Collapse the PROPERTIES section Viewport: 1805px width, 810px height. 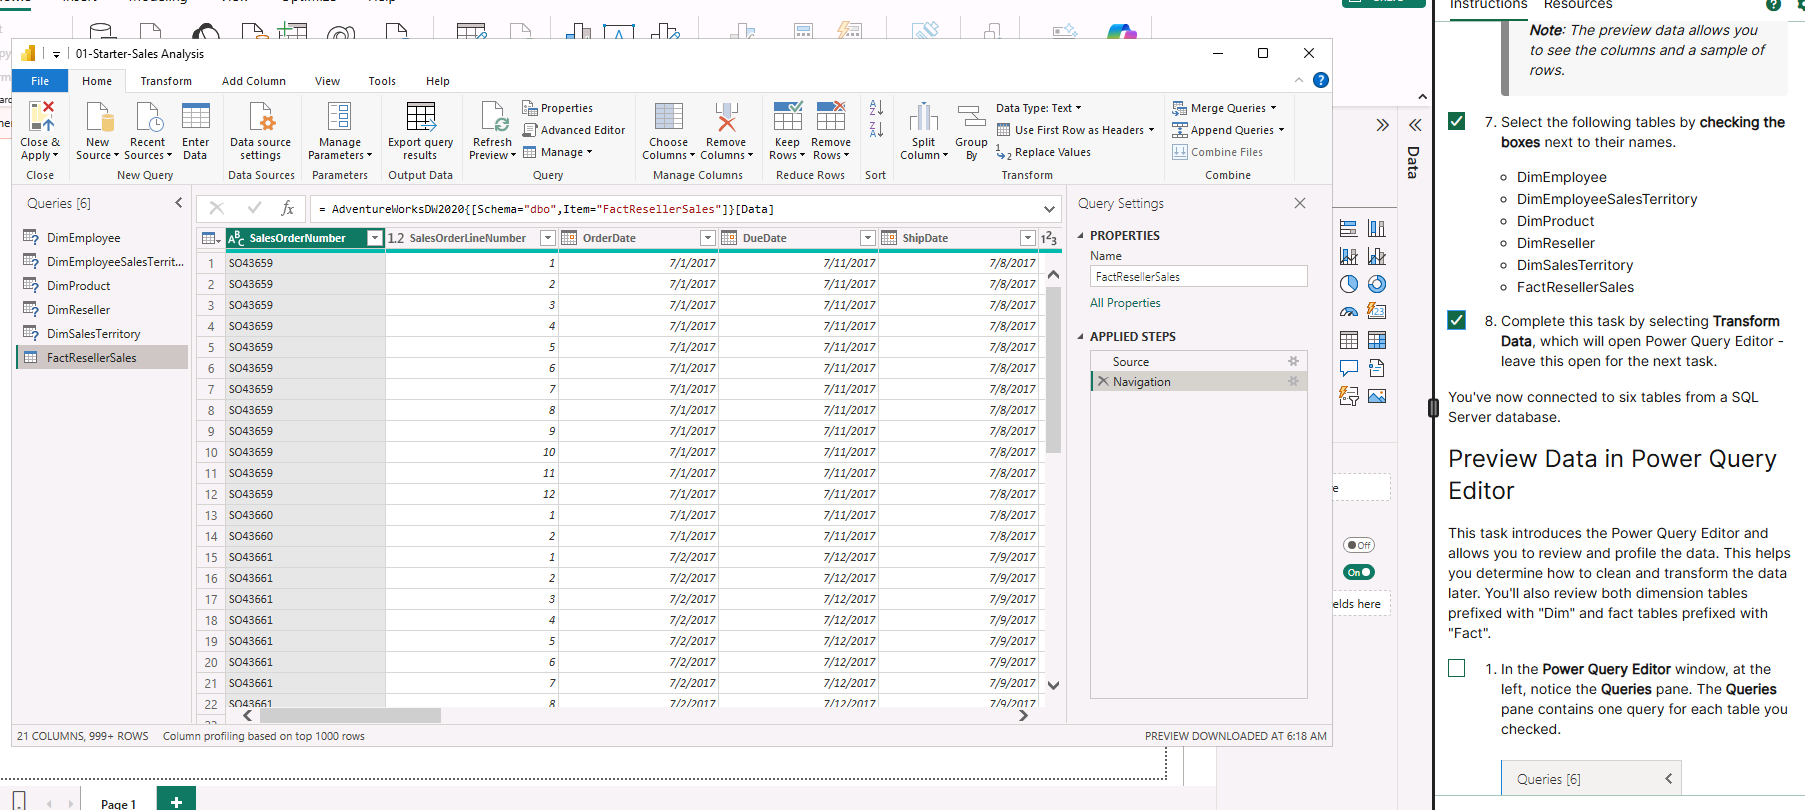pos(1081,236)
